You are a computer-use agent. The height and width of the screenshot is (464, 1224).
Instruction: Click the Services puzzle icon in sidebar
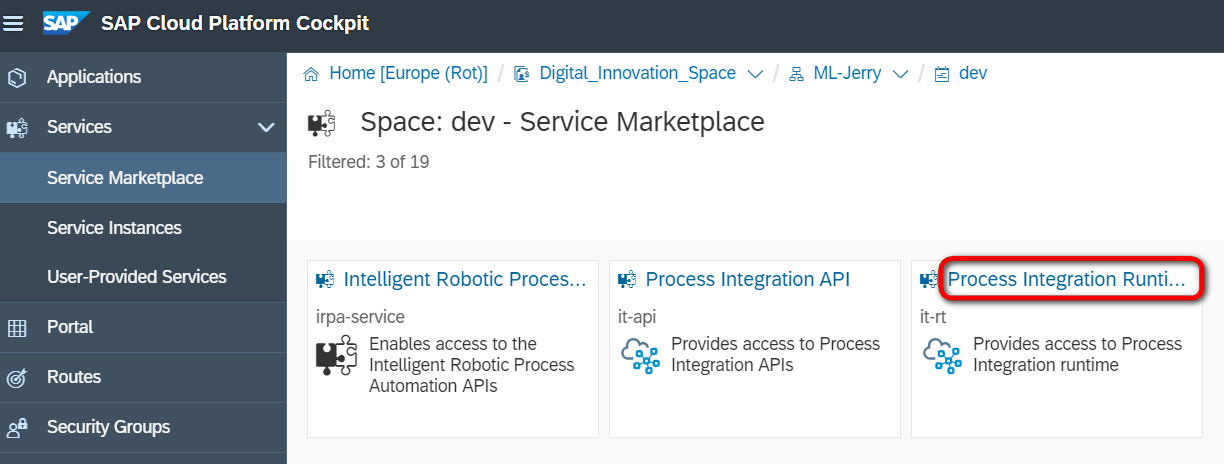coord(16,128)
